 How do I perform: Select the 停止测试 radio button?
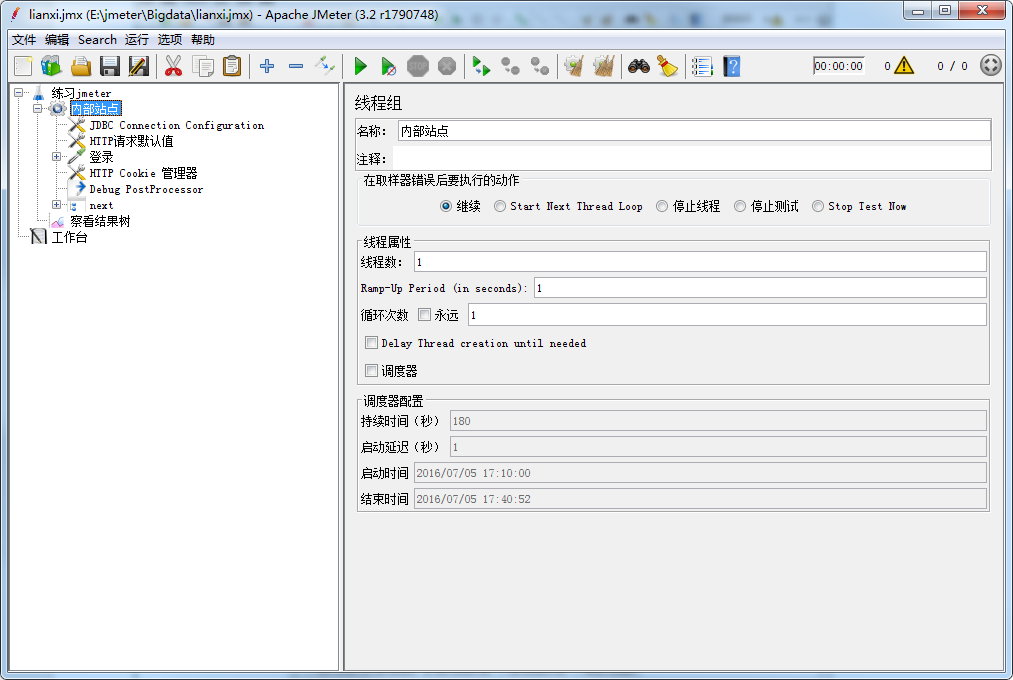point(740,206)
